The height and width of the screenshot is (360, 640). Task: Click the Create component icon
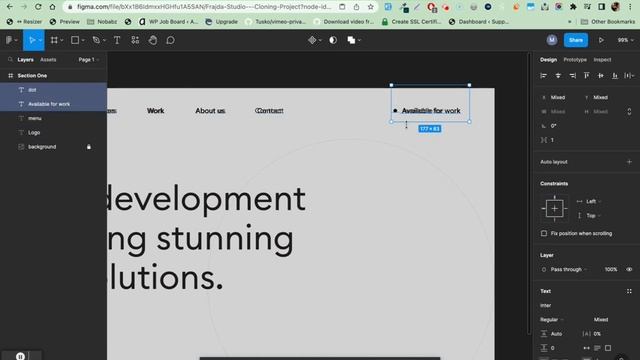click(x=312, y=40)
